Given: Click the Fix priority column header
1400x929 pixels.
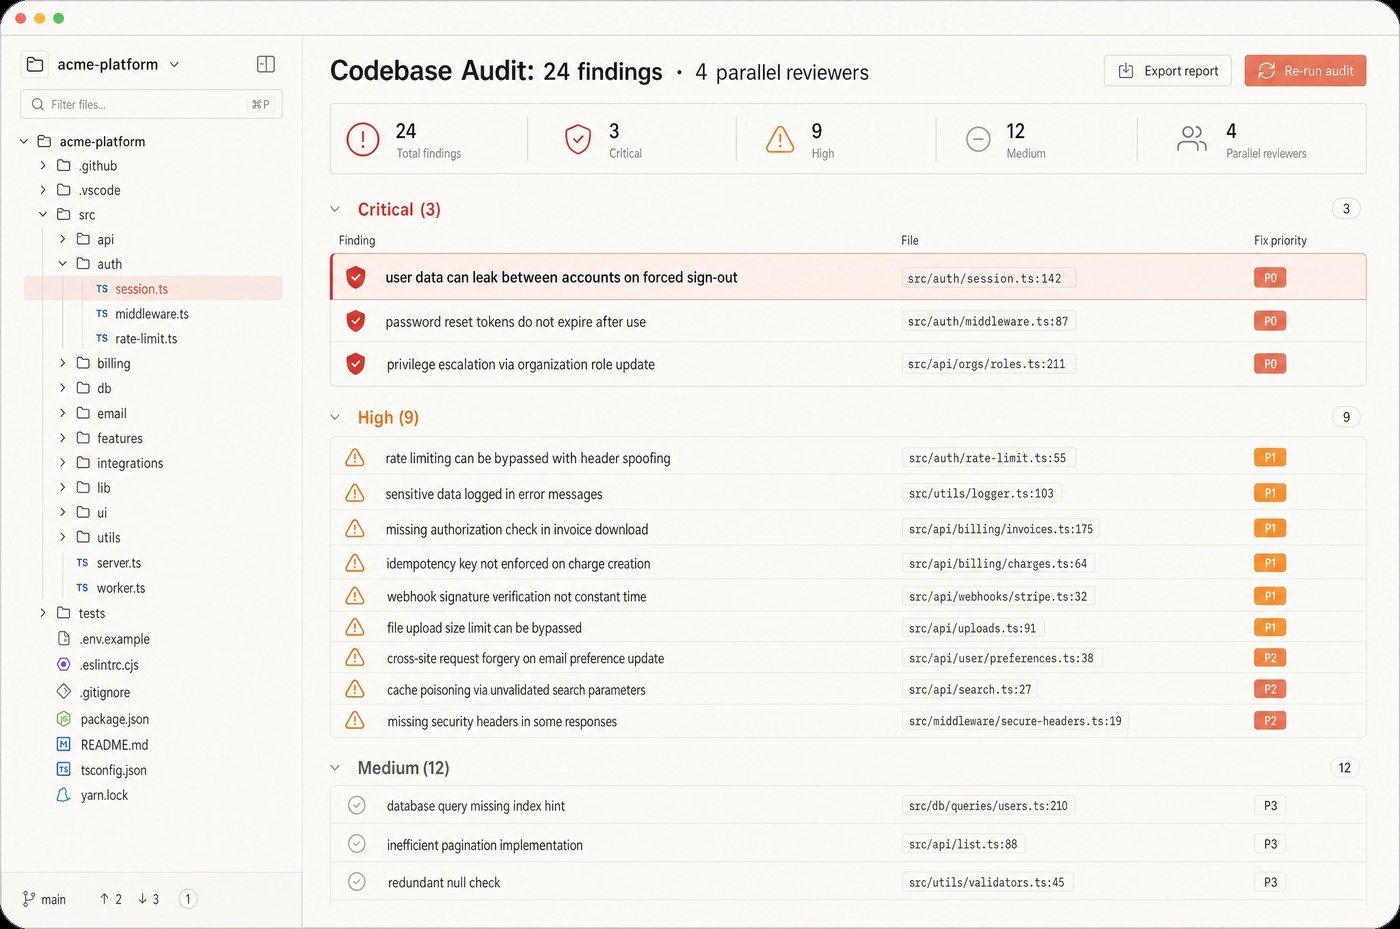Looking at the screenshot, I should click(x=1280, y=240).
